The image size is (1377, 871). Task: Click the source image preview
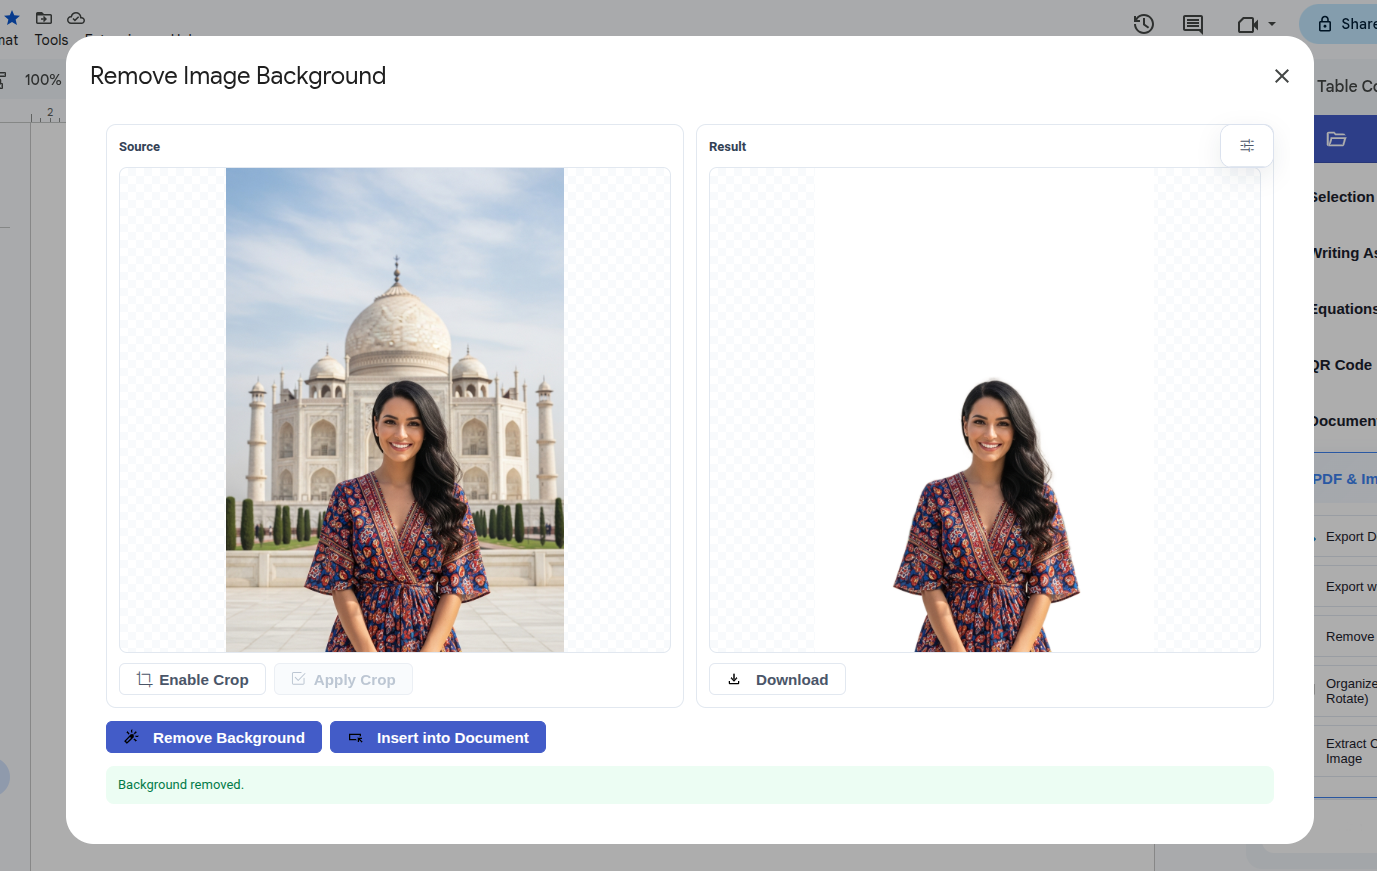coord(394,408)
